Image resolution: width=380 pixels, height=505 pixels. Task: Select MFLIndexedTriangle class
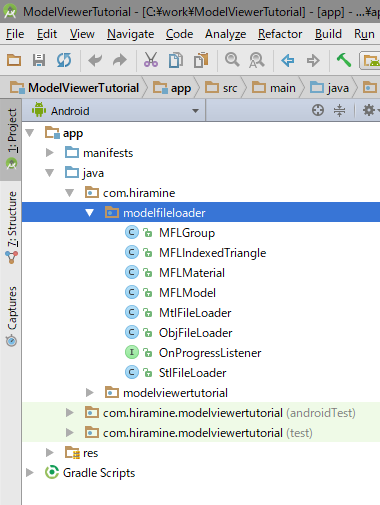coord(212,253)
